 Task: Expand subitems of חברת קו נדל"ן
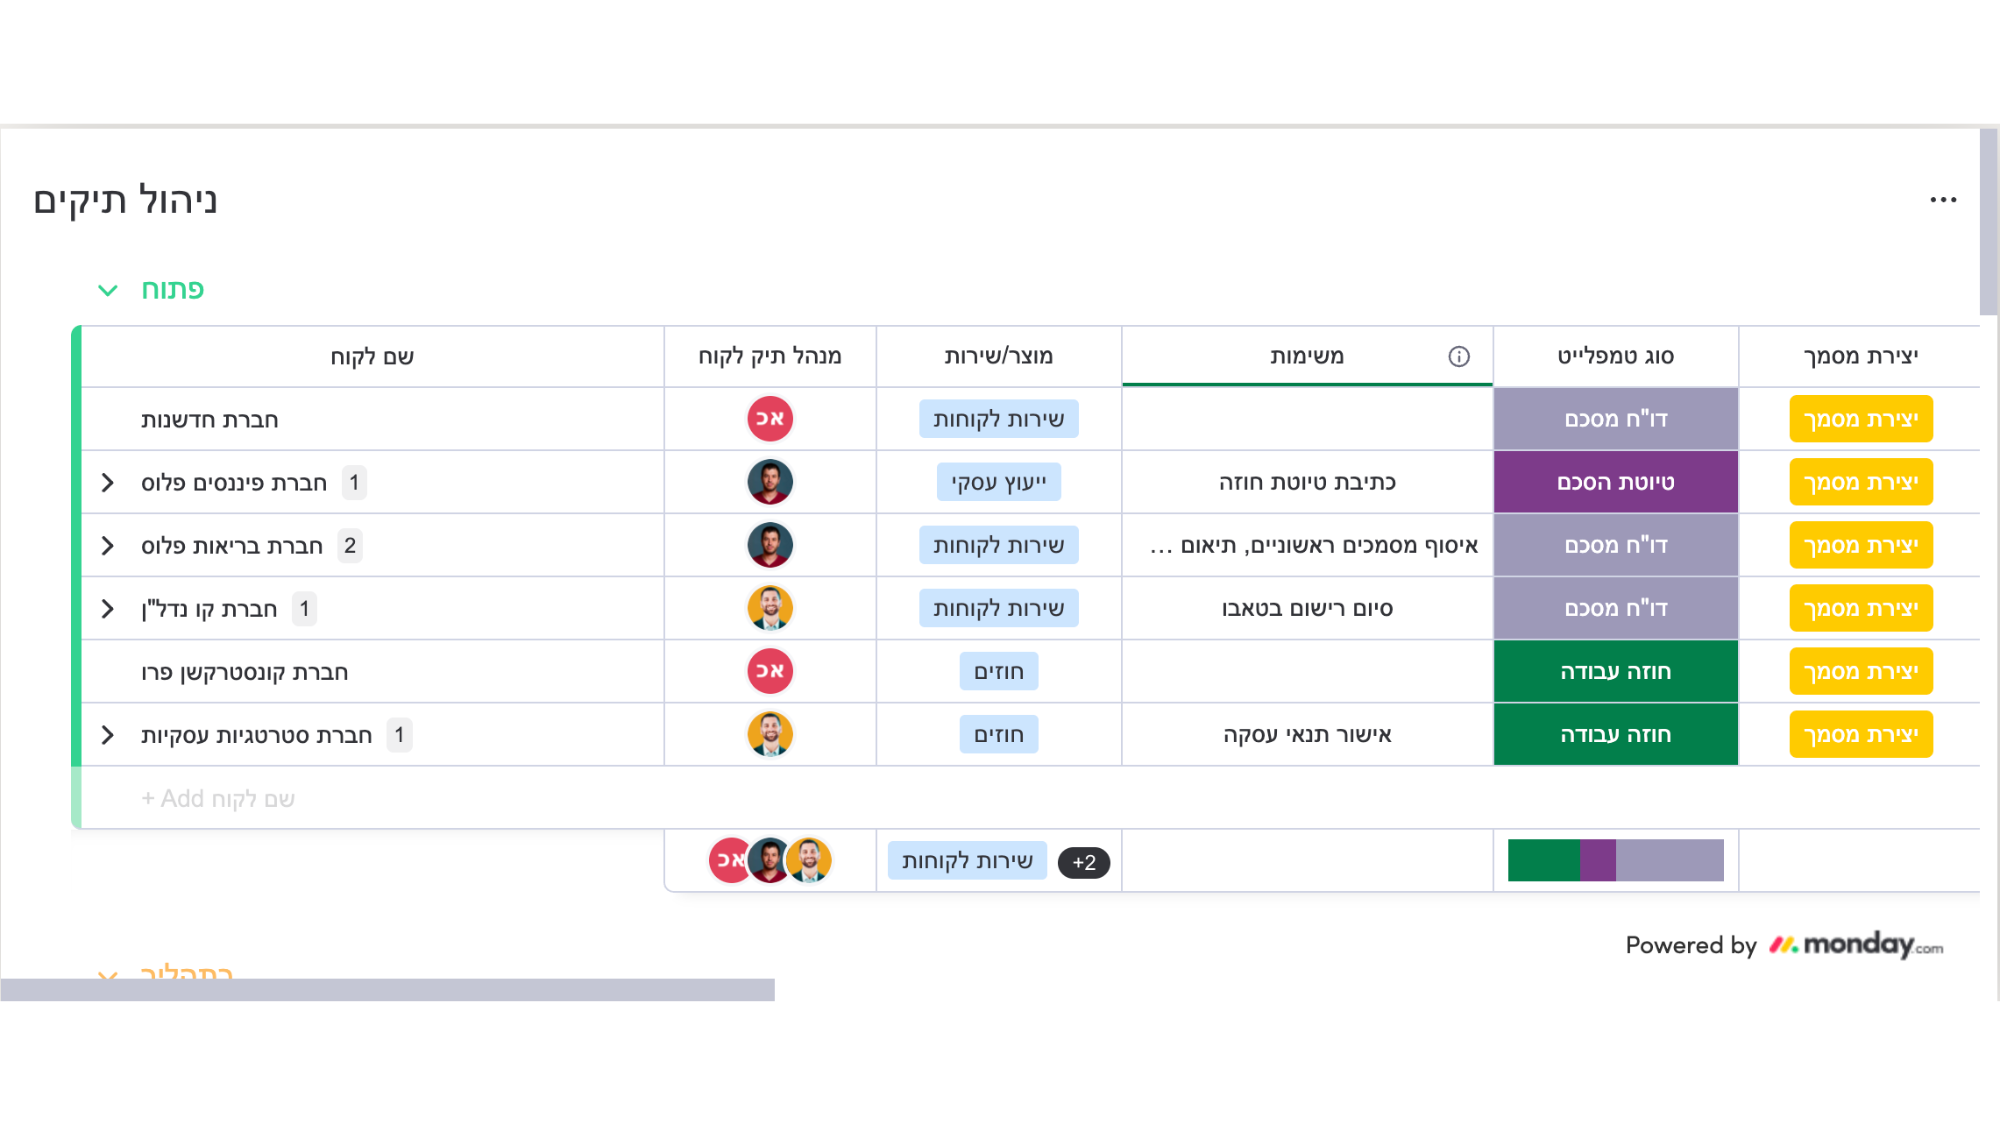[x=108, y=609]
